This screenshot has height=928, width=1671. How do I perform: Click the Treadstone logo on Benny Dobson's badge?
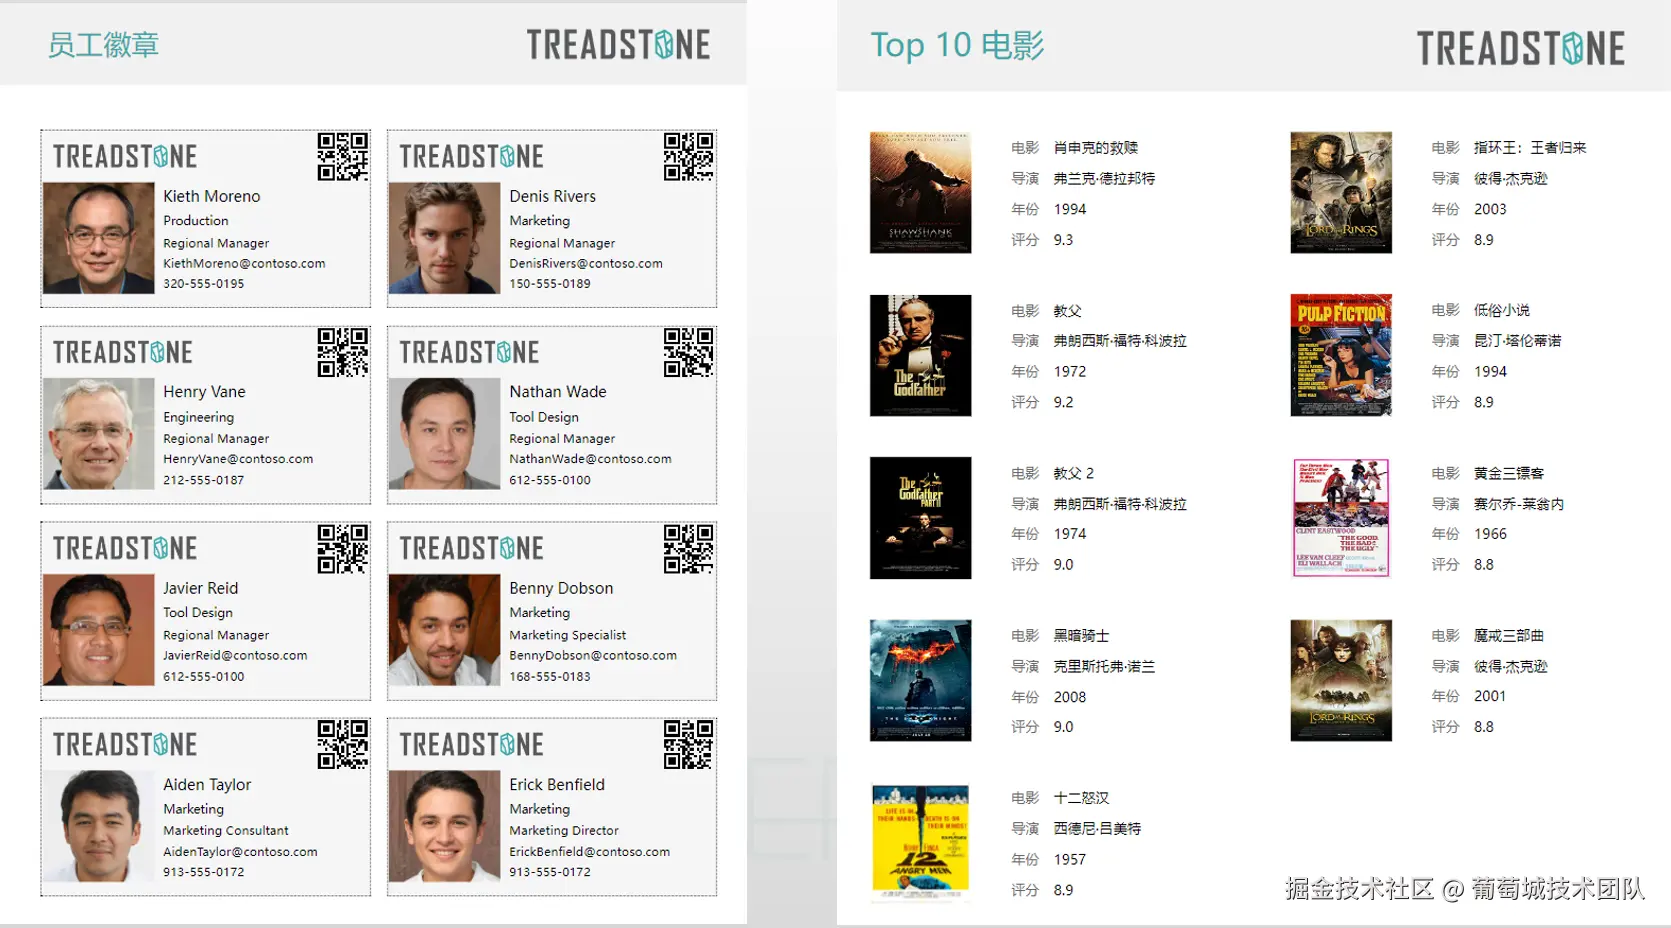click(472, 549)
